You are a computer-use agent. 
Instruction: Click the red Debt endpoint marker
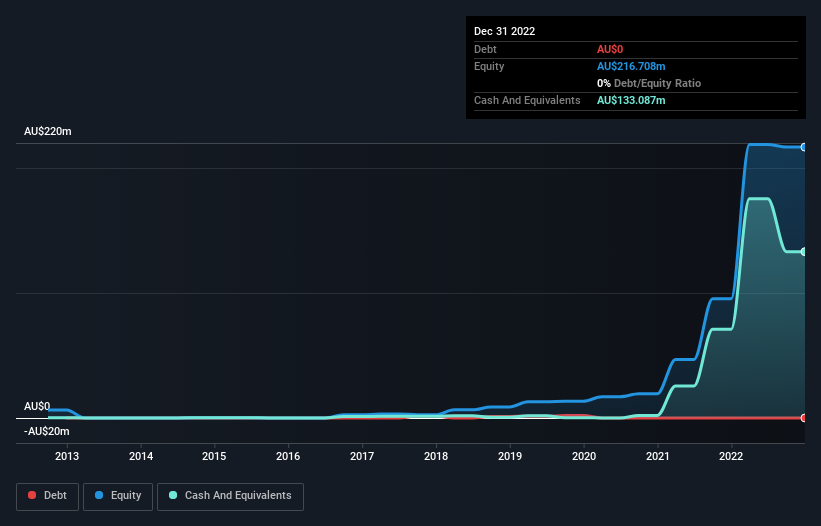tap(803, 418)
